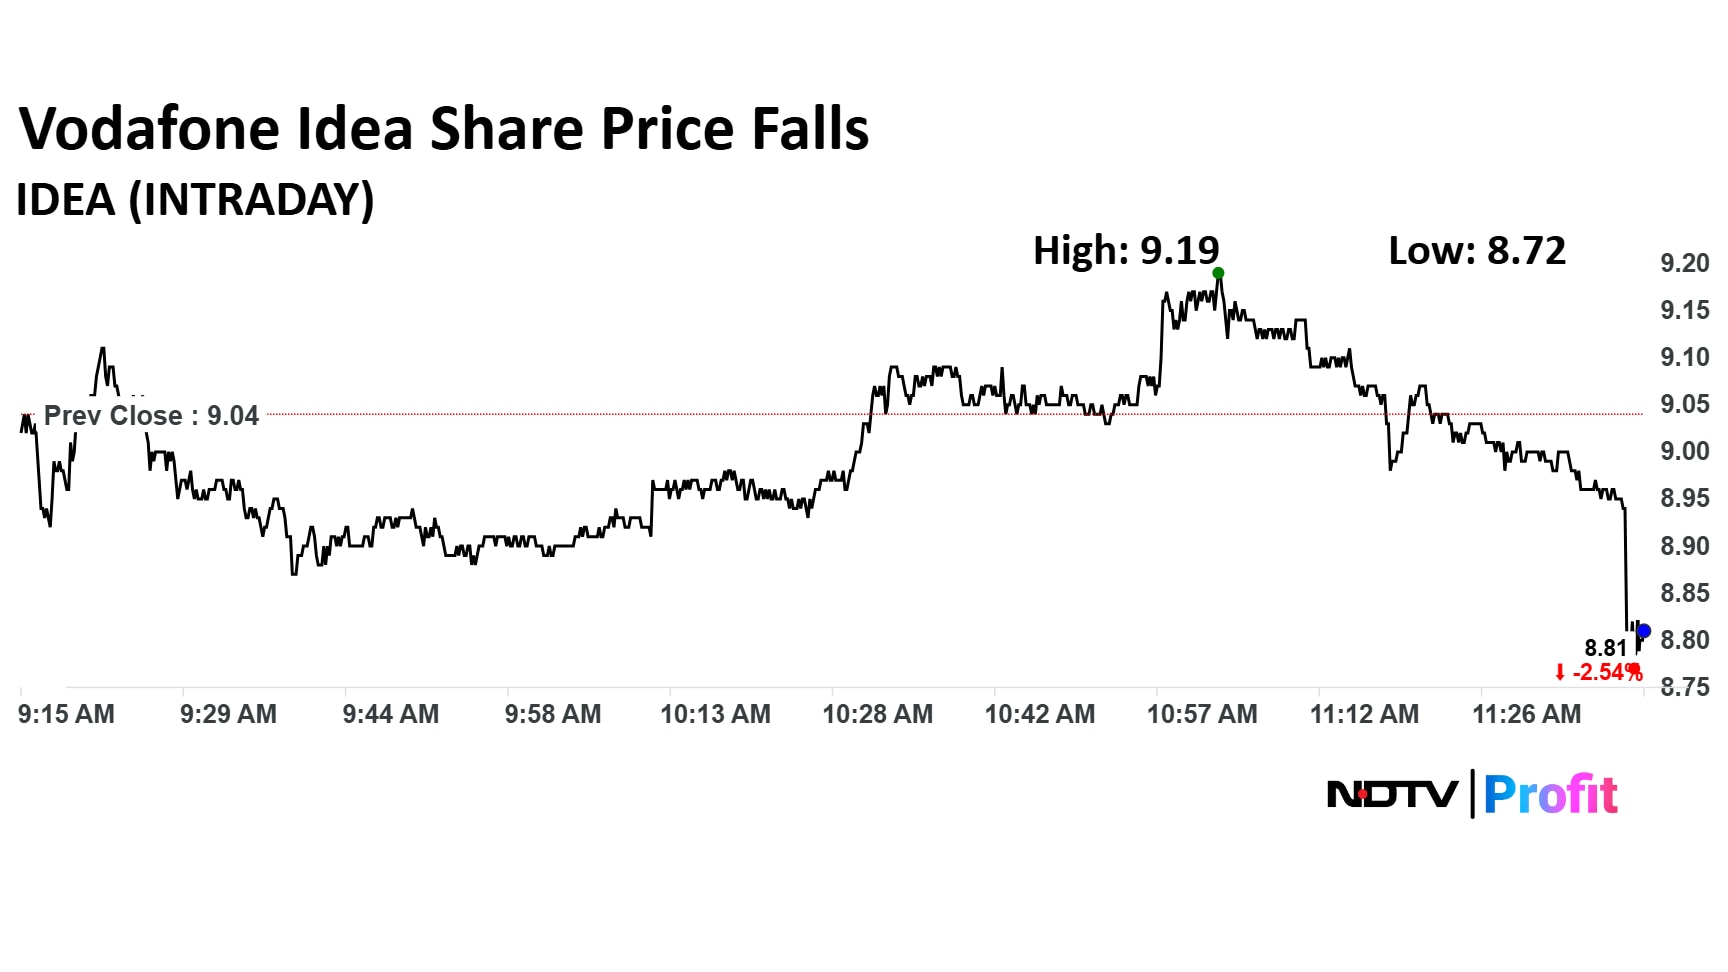This screenshot has height=972, width=1728.
Task: Click the 8.81 current price label
Action: point(1606,648)
